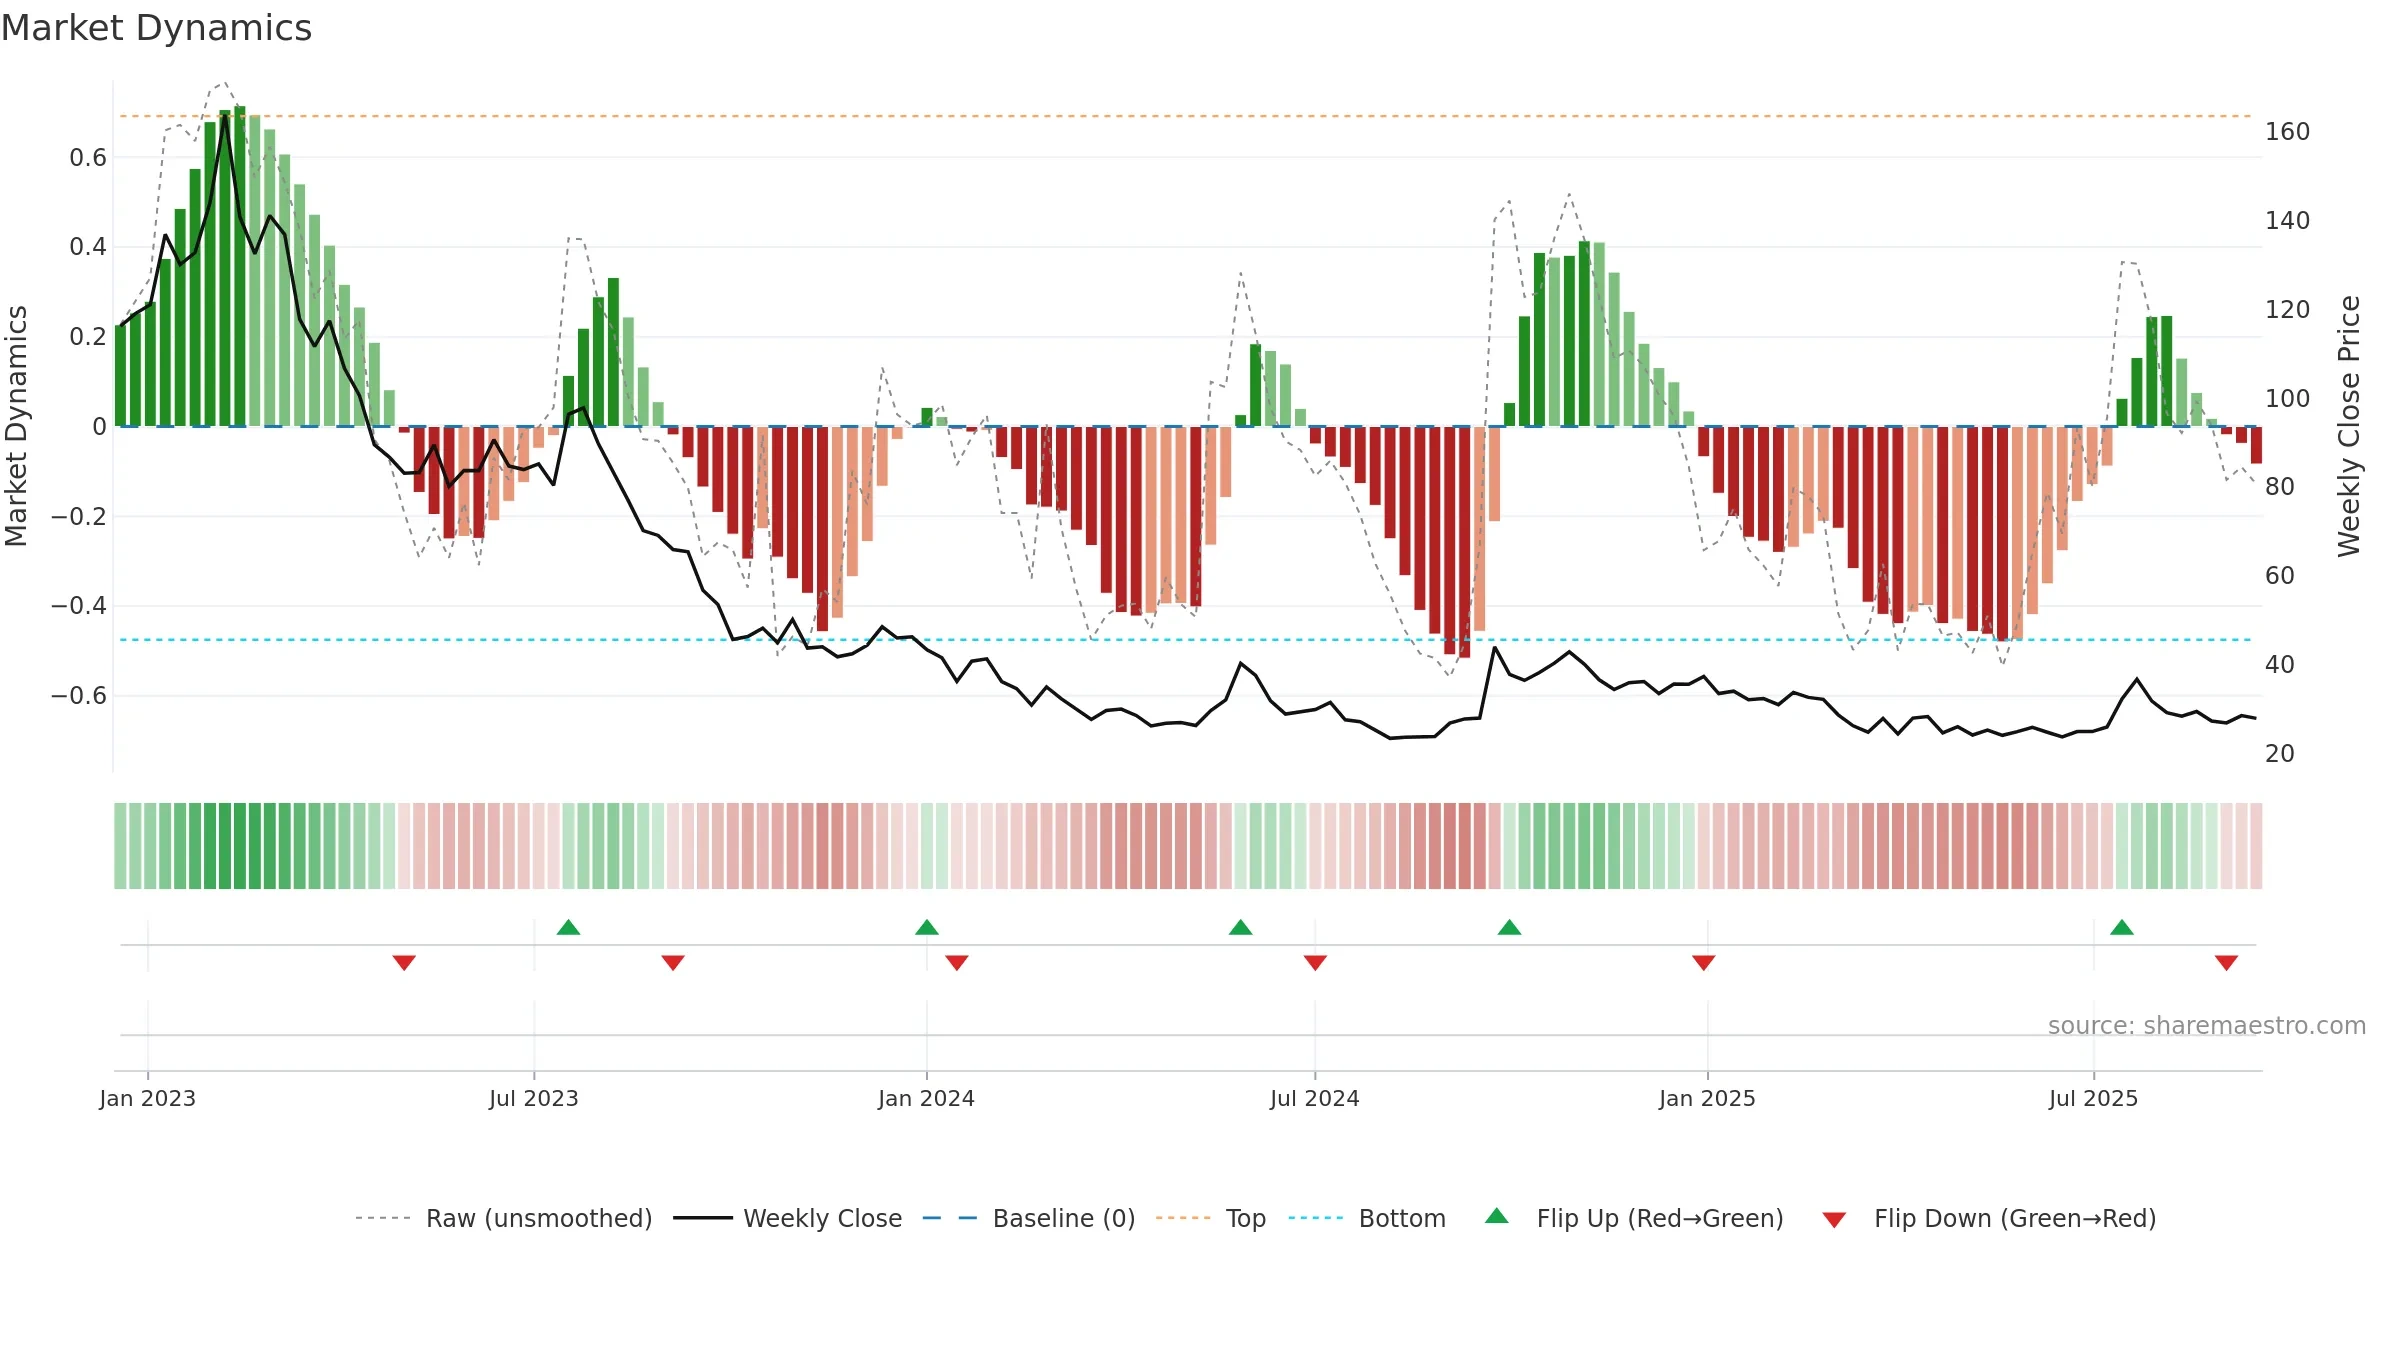Click the Jul 2025 axis label
Viewport: 2400px width, 1350px height.
[x=2093, y=1098]
